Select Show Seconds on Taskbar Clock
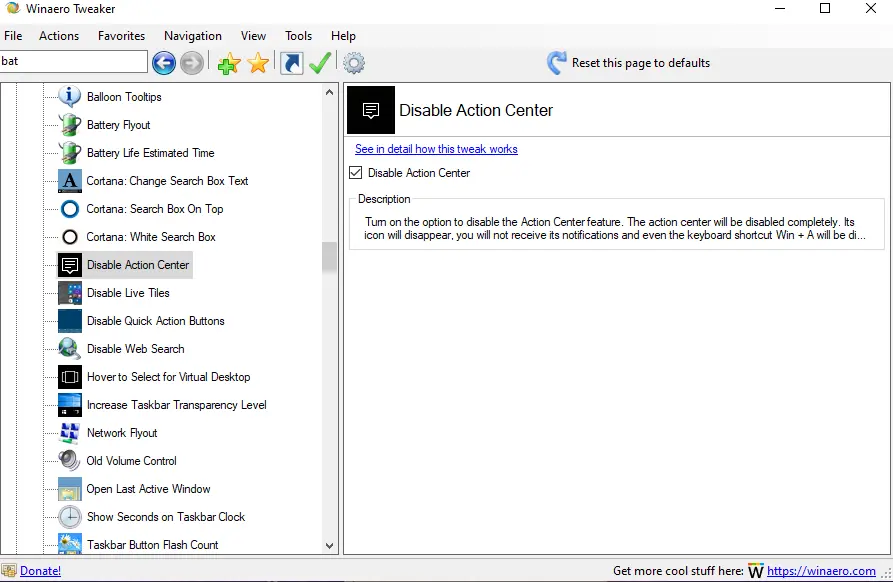 166,517
